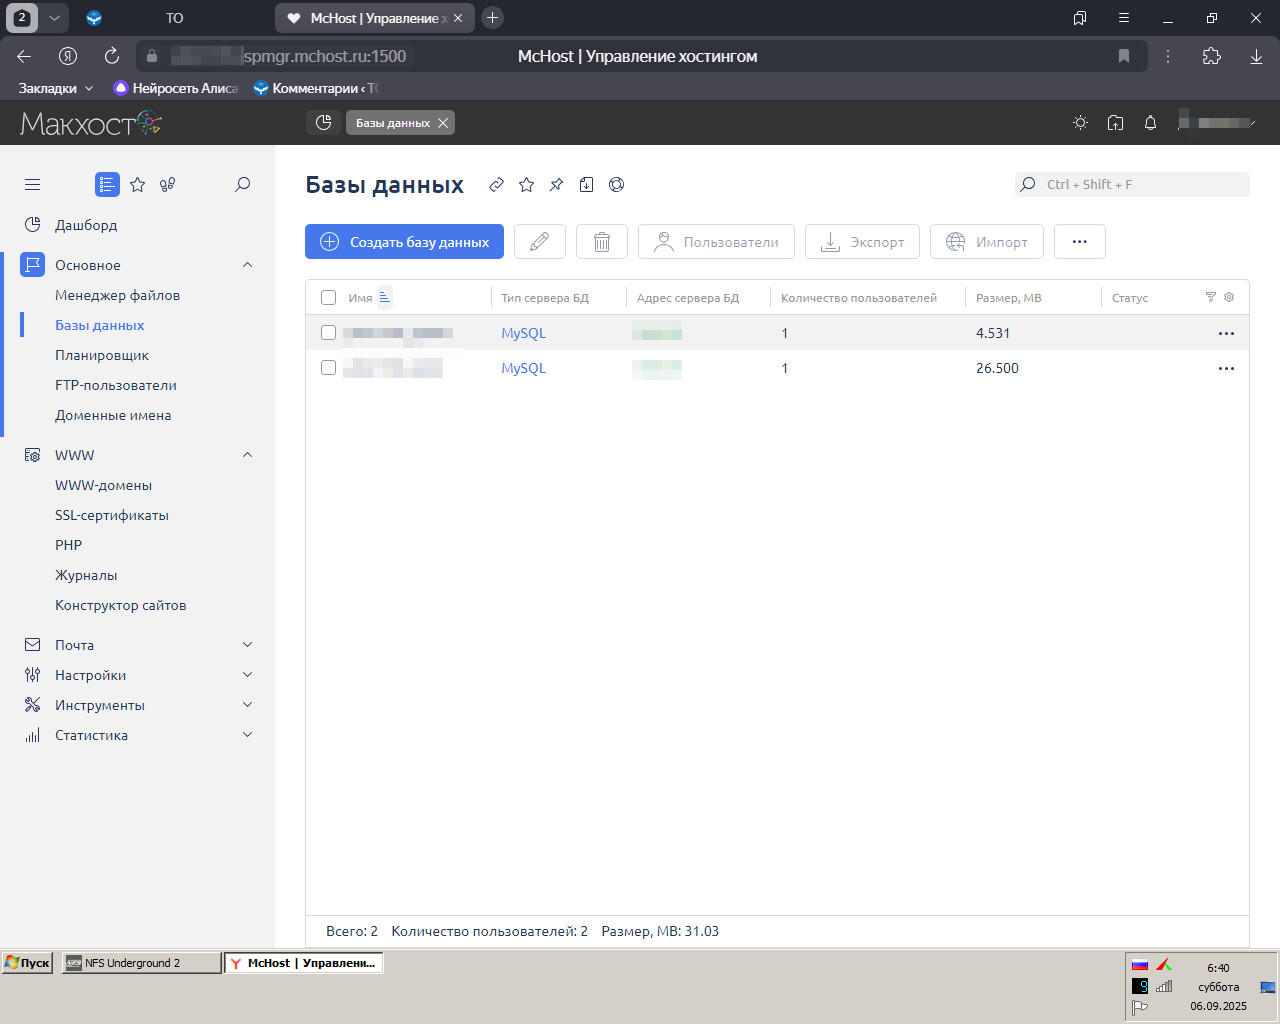Go to Планировщик
The height and width of the screenshot is (1024, 1280).
[x=102, y=355]
